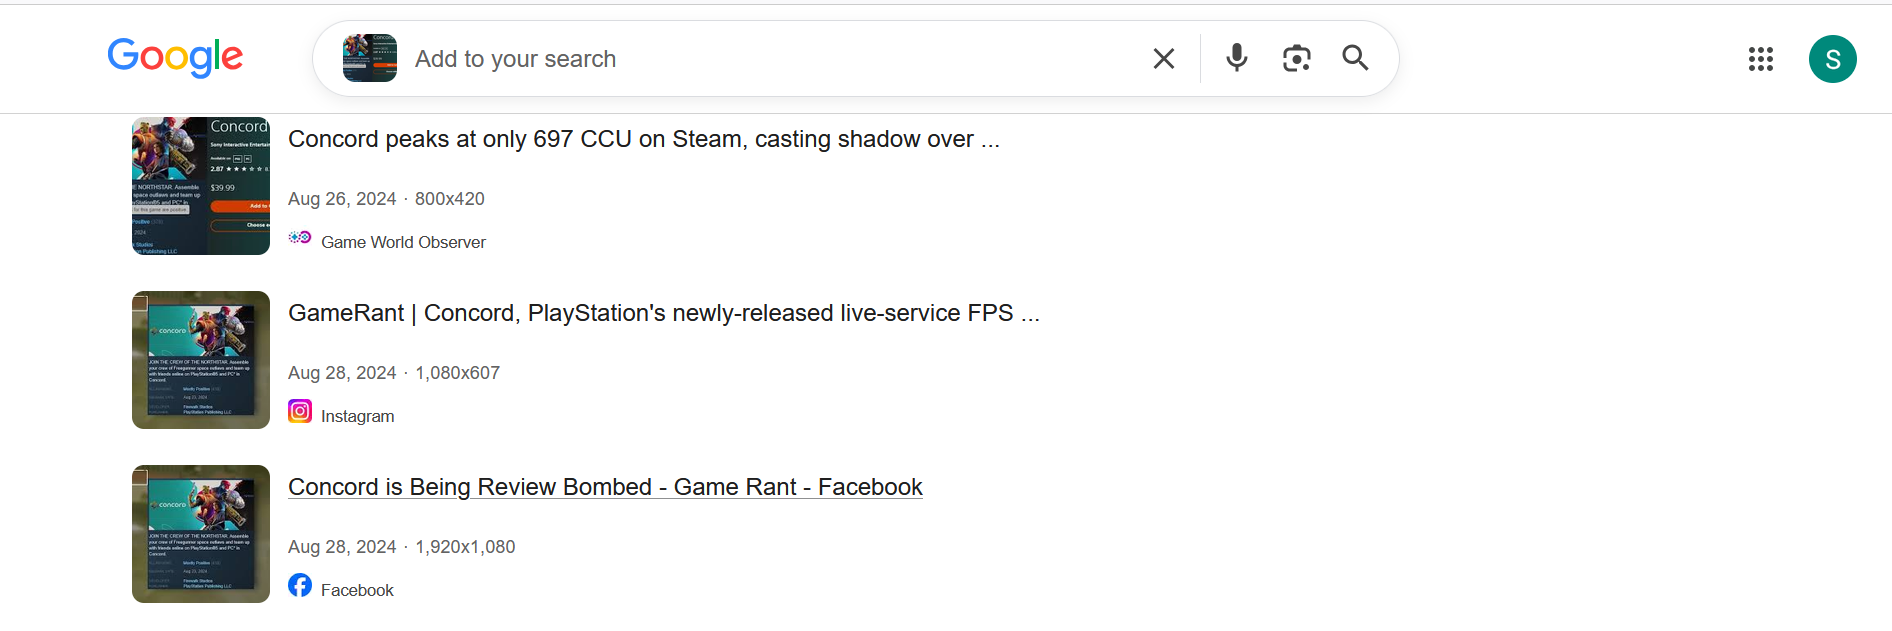Select the 'Instagram' source label
The image size is (1892, 631).
[x=357, y=416]
